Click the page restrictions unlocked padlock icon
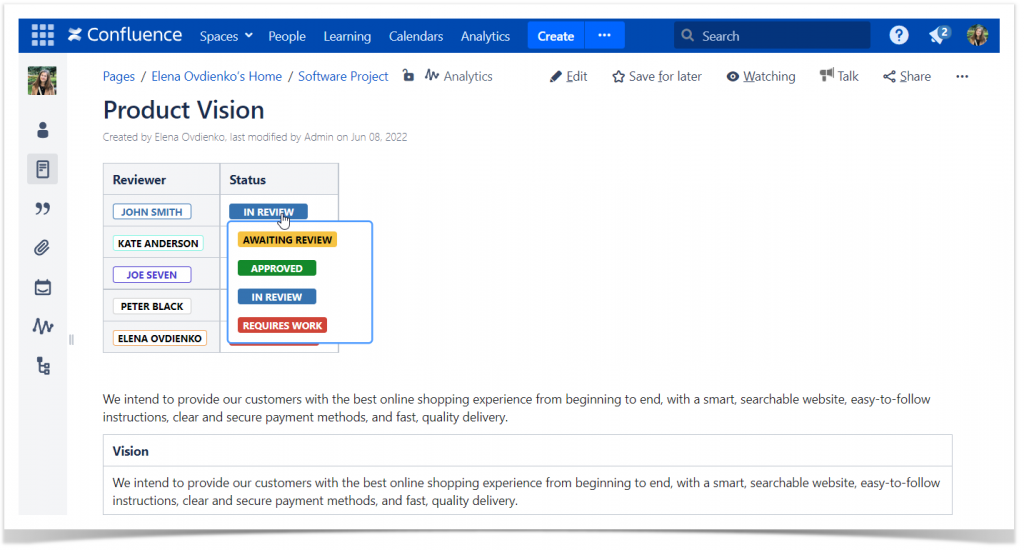The width and height of the screenshot is (1024, 550). click(408, 76)
